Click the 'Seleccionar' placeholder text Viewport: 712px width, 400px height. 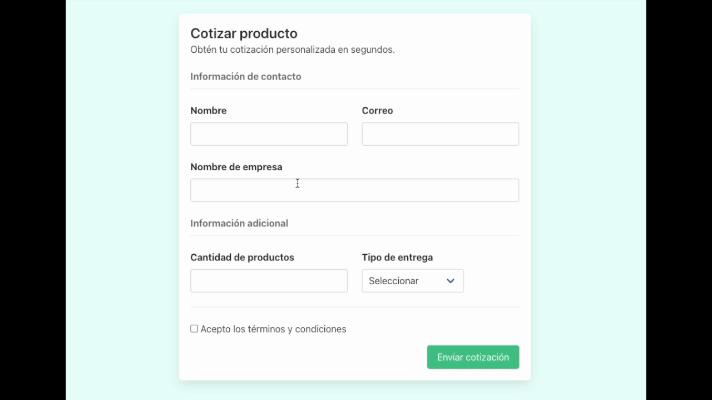click(x=393, y=281)
